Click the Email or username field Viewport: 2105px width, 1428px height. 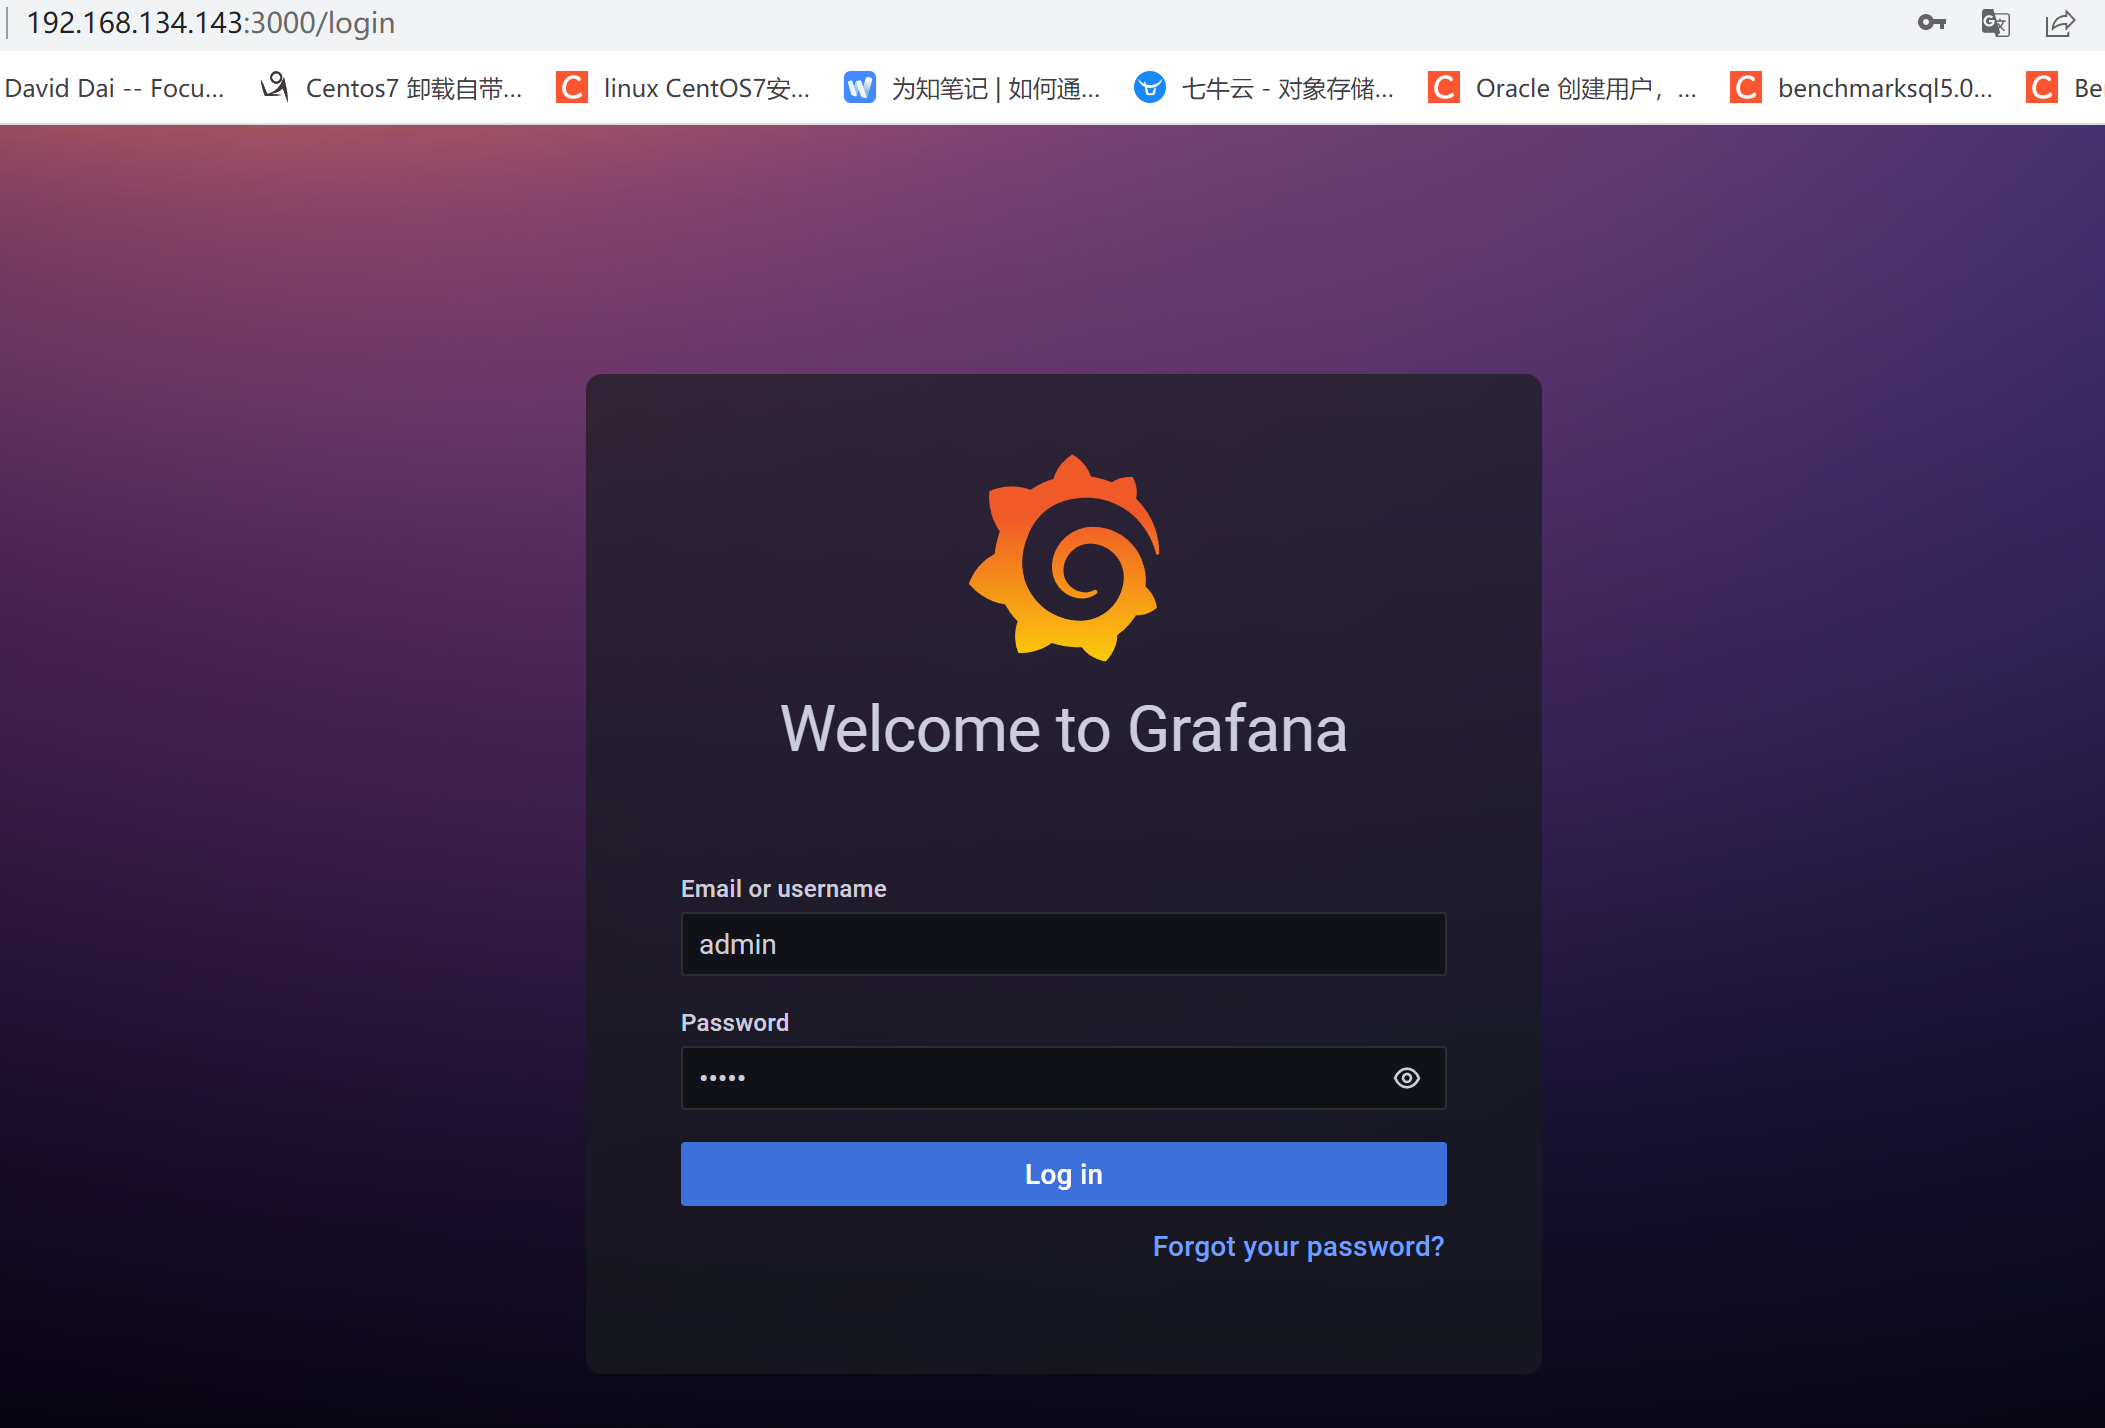(x=1063, y=944)
